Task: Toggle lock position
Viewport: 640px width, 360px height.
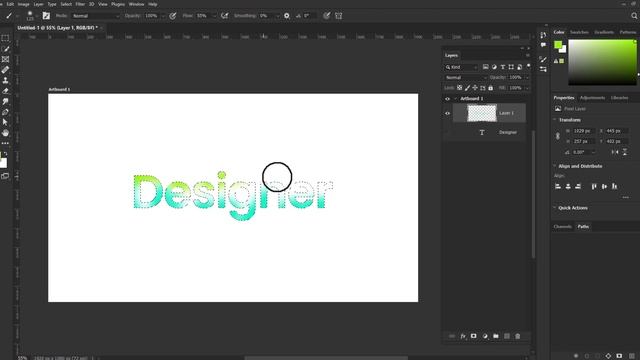Action: pyautogui.click(x=475, y=88)
